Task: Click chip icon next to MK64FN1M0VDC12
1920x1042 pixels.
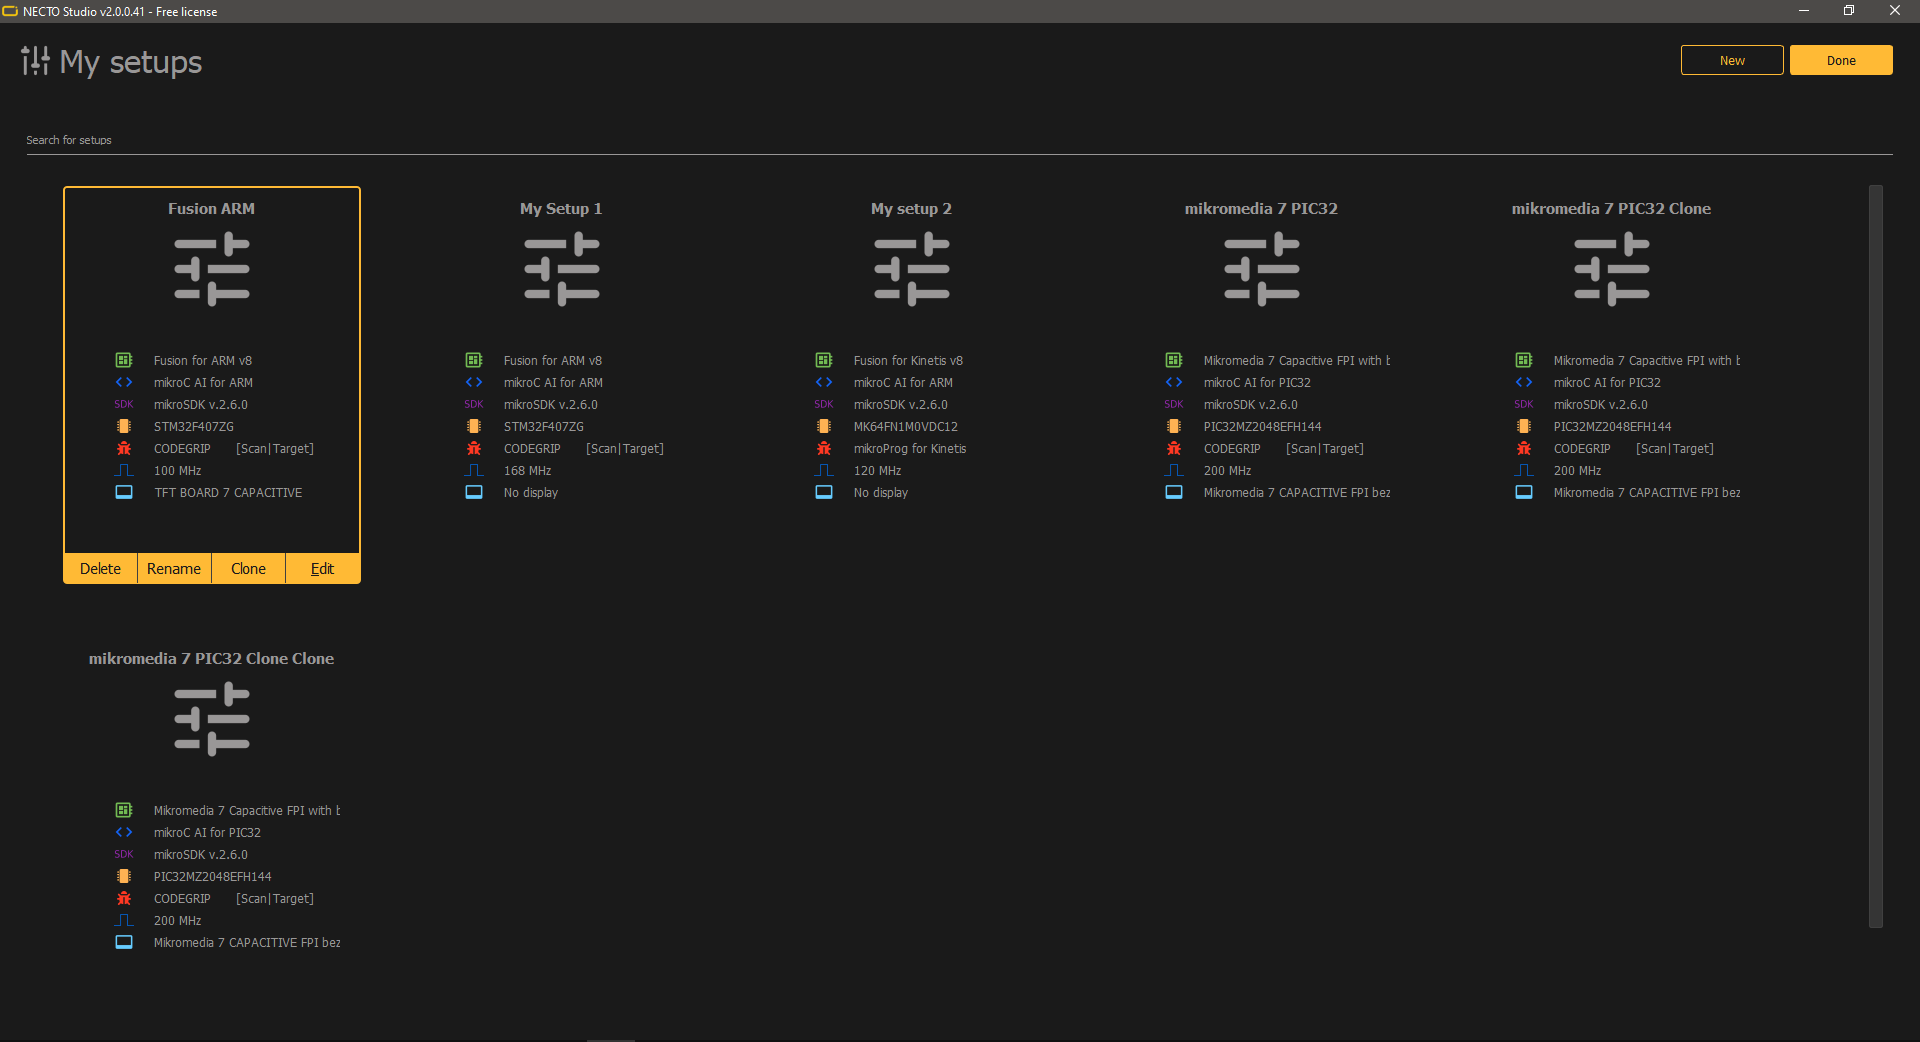Action: point(824,426)
